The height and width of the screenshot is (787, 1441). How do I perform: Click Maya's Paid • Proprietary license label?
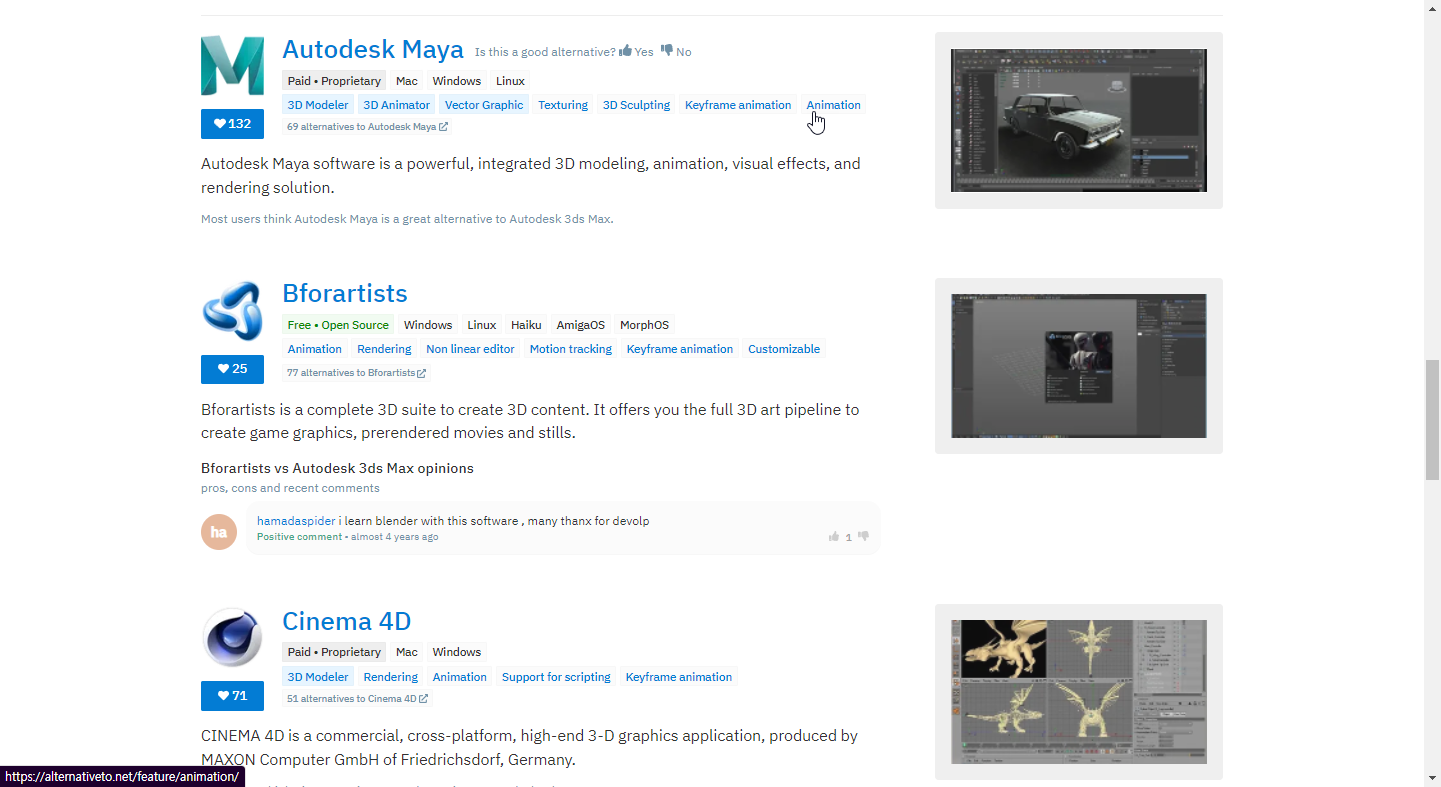[x=334, y=81]
